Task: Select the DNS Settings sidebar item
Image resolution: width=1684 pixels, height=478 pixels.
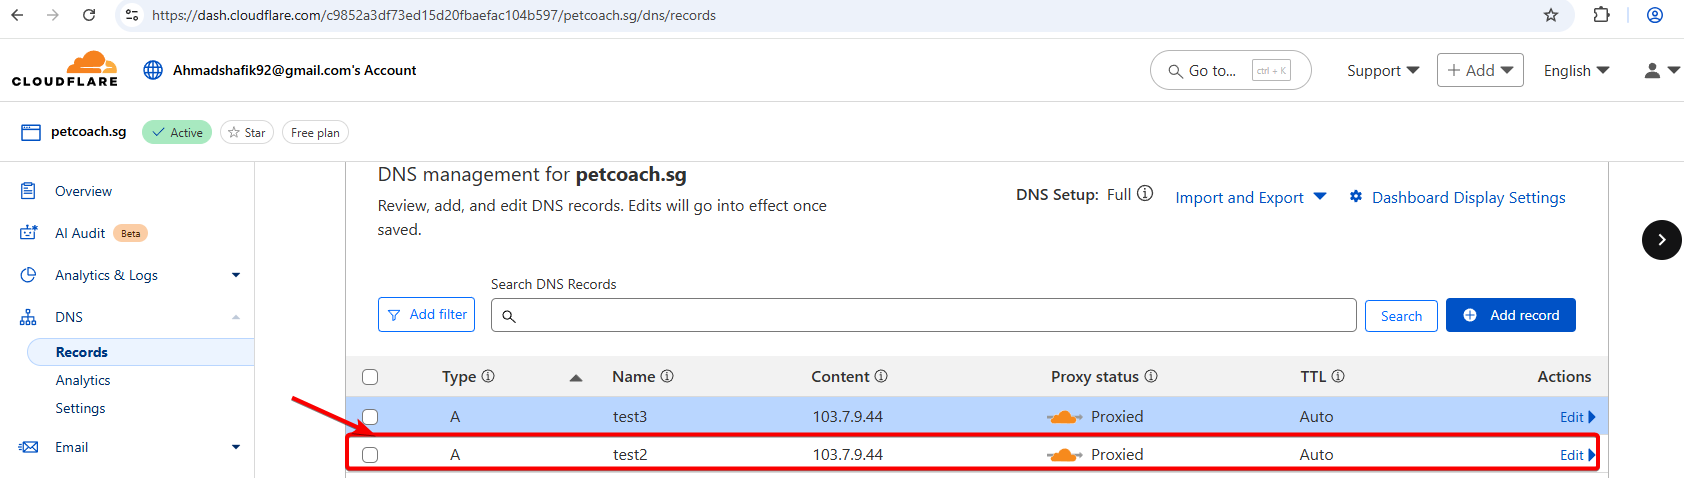Action: [80, 408]
